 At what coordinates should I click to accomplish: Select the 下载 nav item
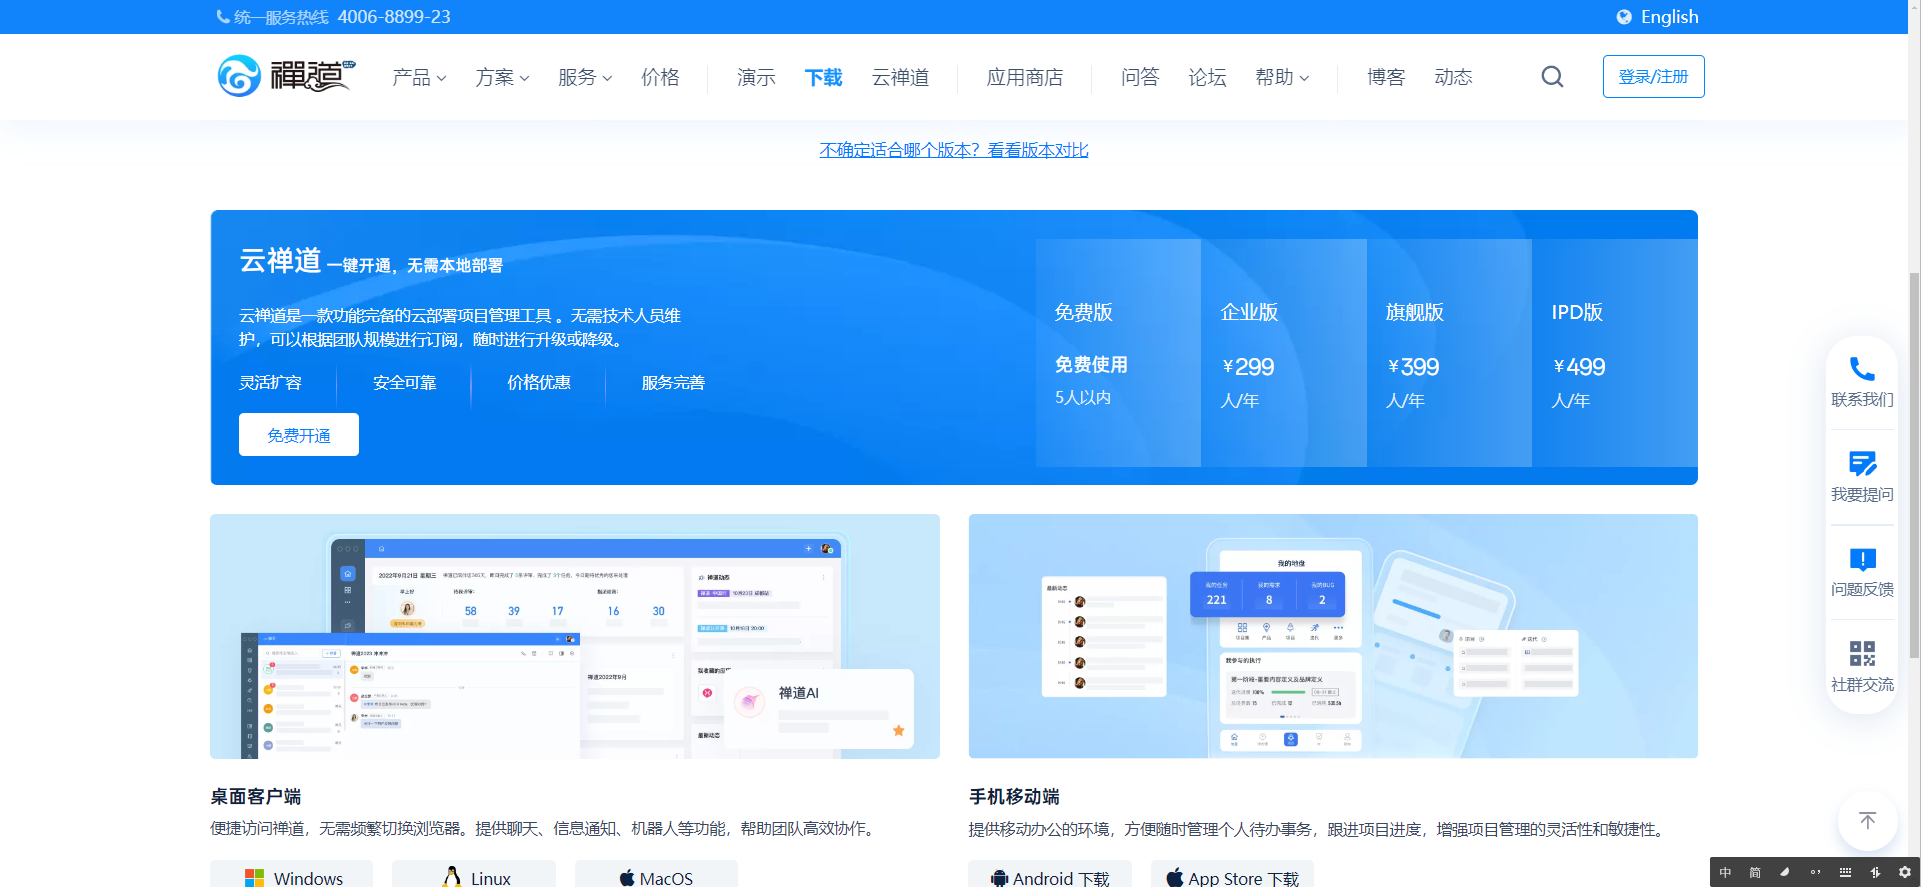[823, 77]
